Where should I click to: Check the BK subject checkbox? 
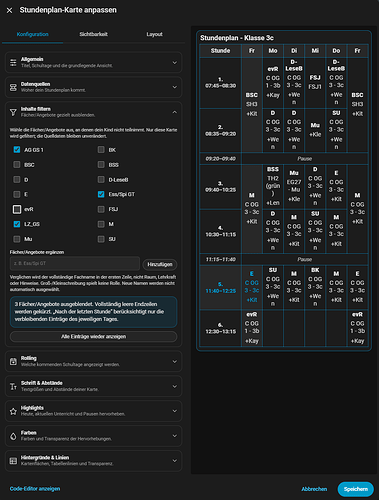[x=101, y=150]
